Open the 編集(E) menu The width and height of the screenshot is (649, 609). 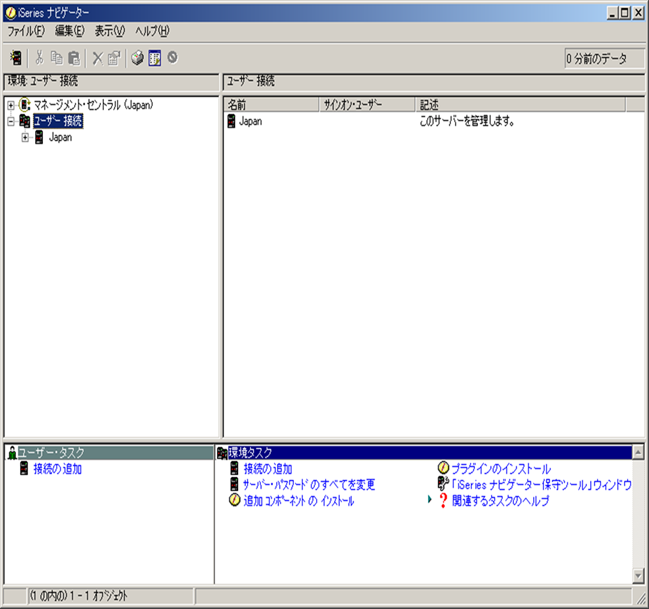pos(70,31)
